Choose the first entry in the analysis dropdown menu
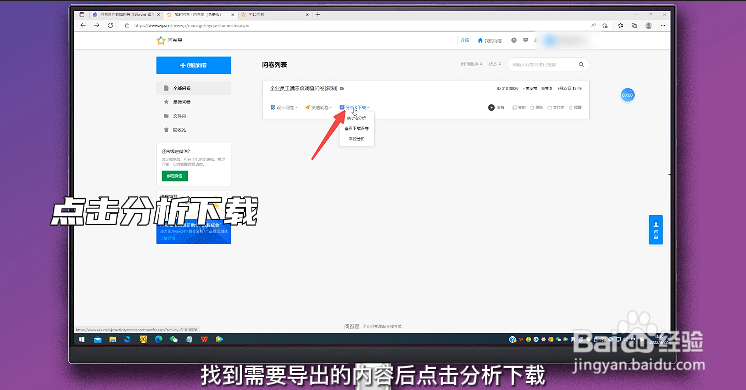This screenshot has height=390, width=746. coord(356,118)
